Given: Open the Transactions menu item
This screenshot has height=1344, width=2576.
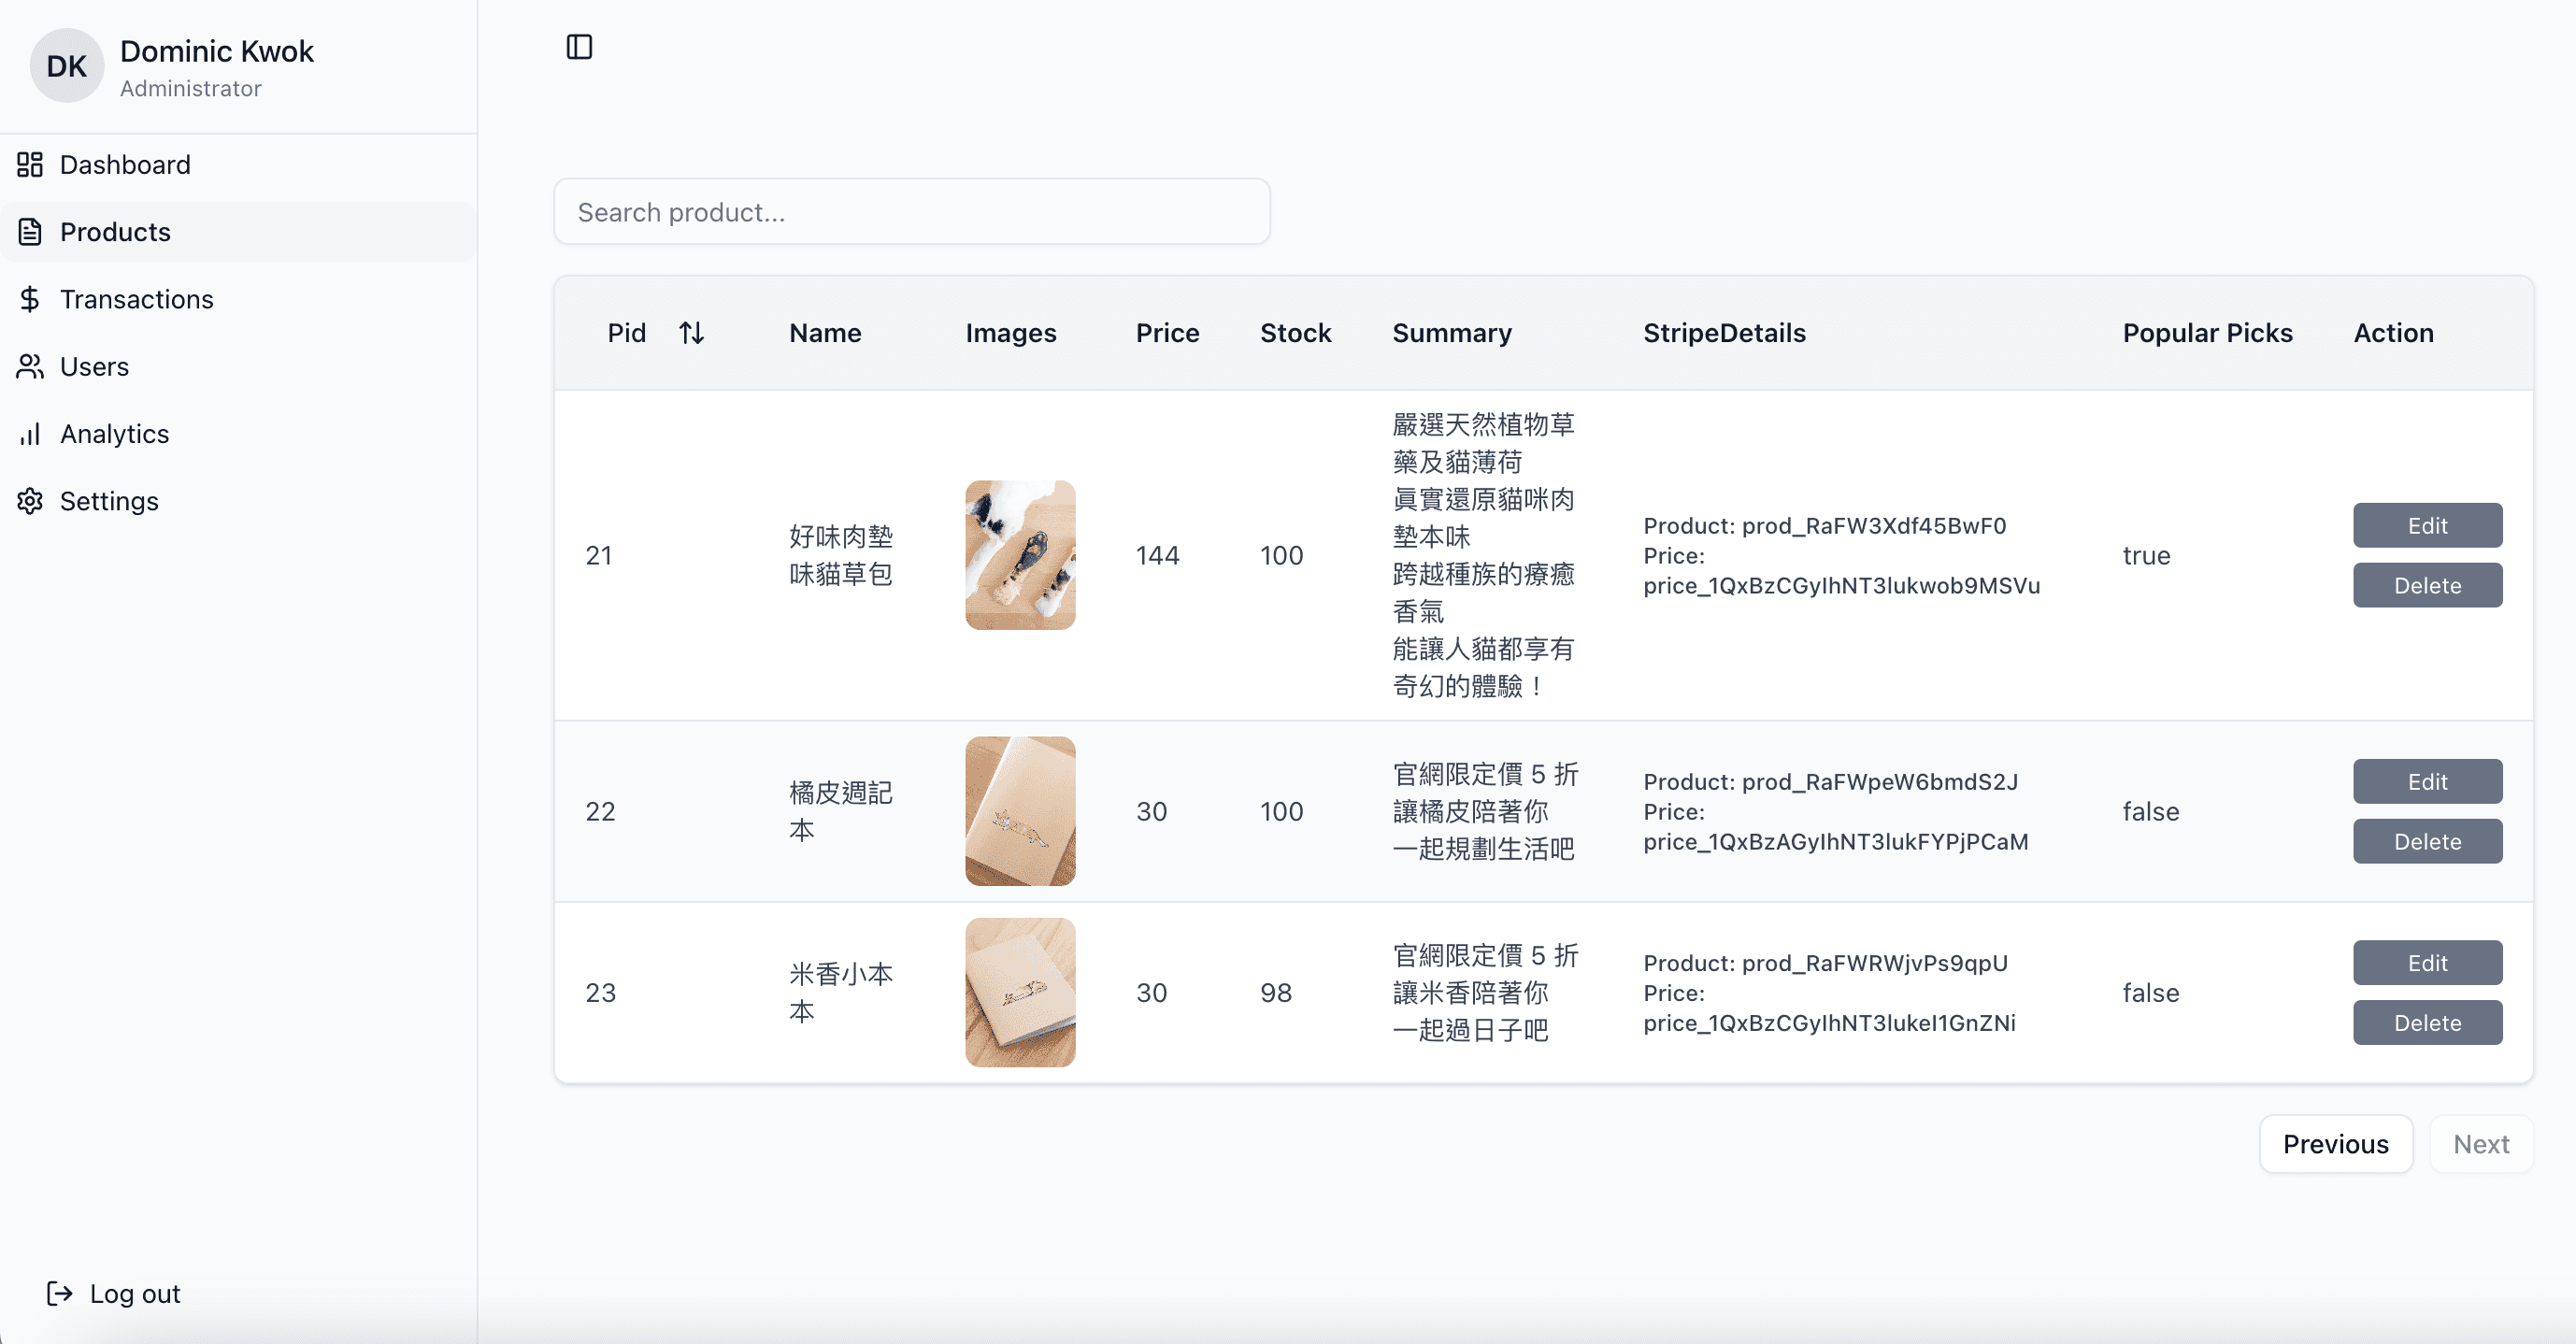Looking at the screenshot, I should pyautogui.click(x=137, y=299).
